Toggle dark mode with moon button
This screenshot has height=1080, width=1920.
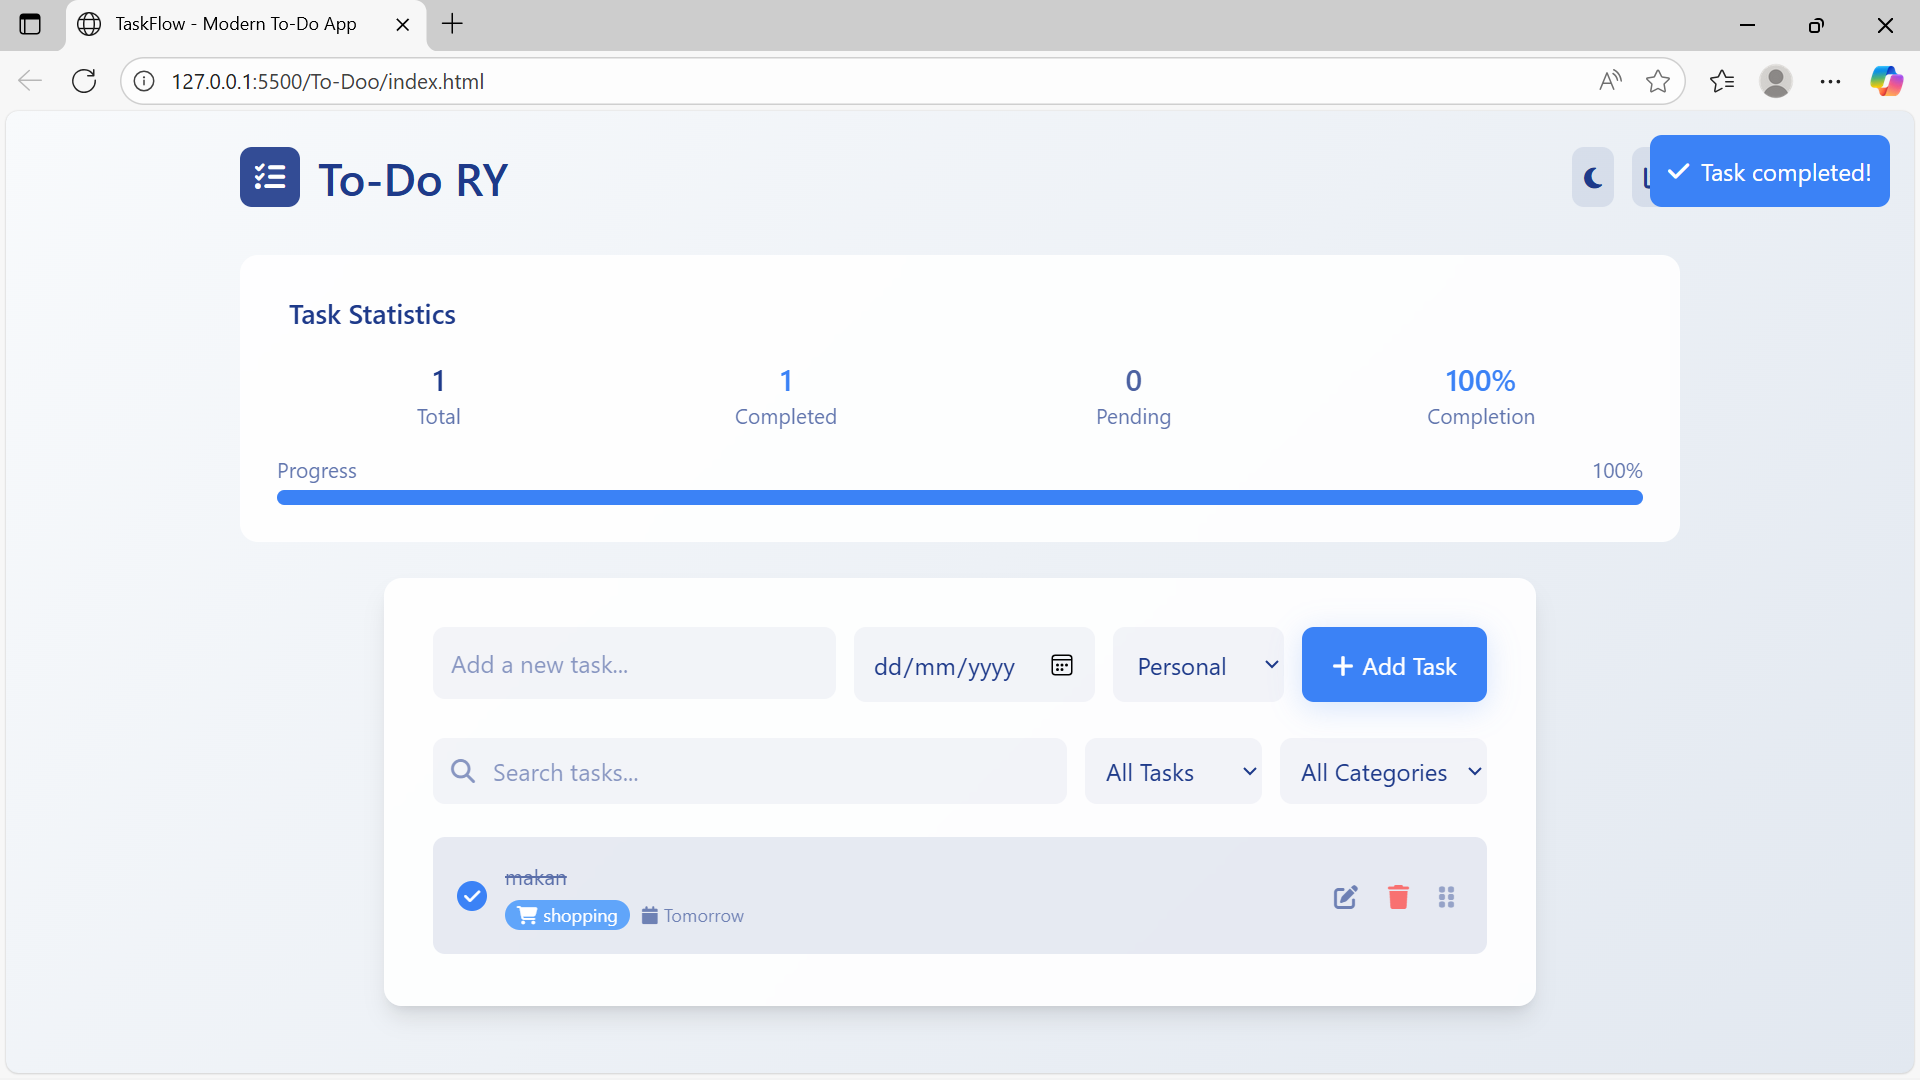coord(1592,177)
